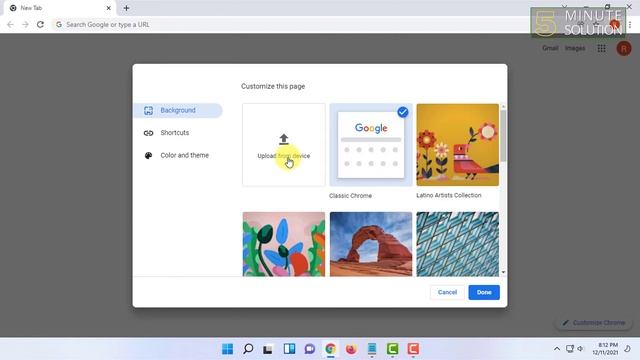This screenshot has width=640, height=360.
Task: Click the Shortcuts link icon
Action: click(x=149, y=133)
